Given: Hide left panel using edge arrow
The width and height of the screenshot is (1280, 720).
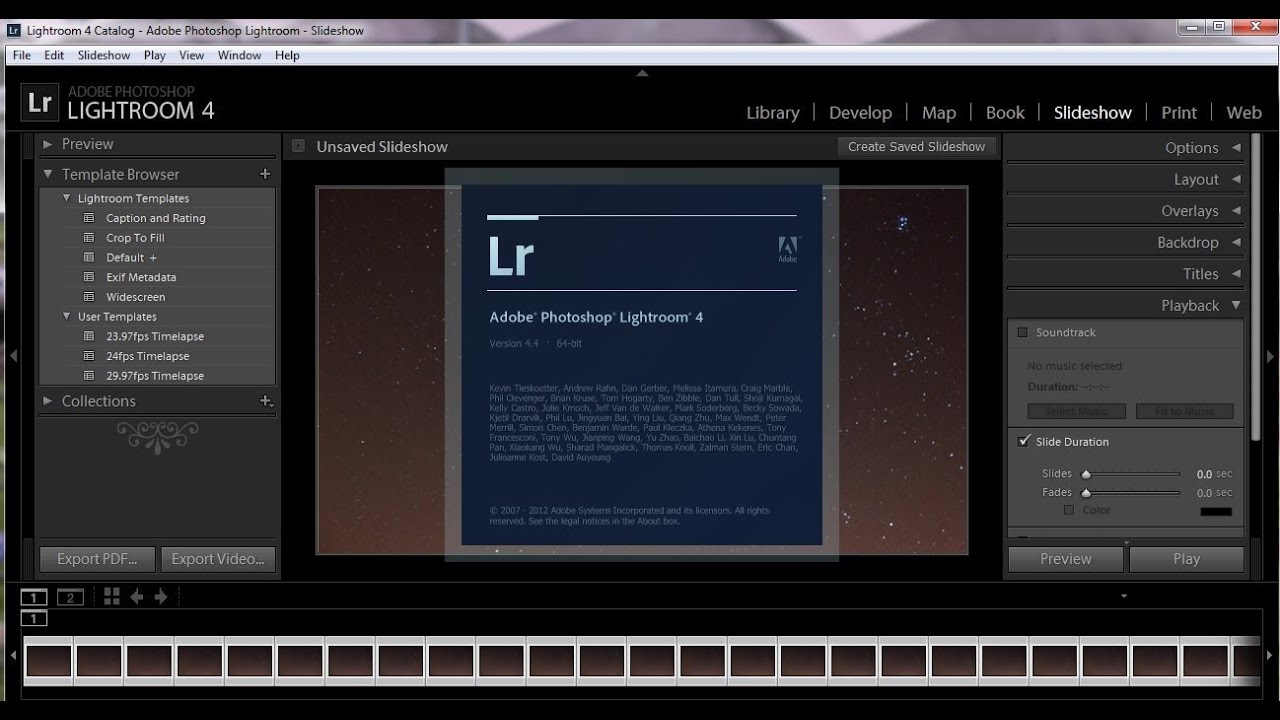Looking at the screenshot, I should tap(13, 356).
